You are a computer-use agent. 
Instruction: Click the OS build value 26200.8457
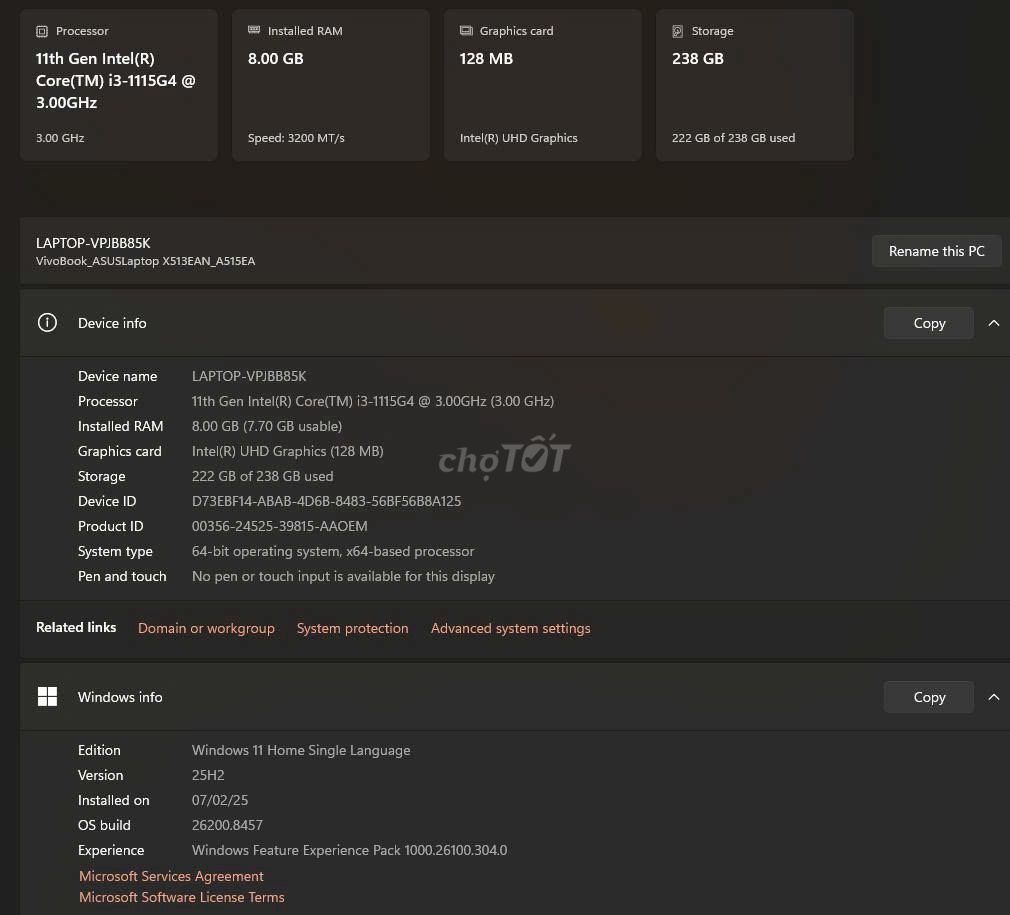pyautogui.click(x=227, y=825)
